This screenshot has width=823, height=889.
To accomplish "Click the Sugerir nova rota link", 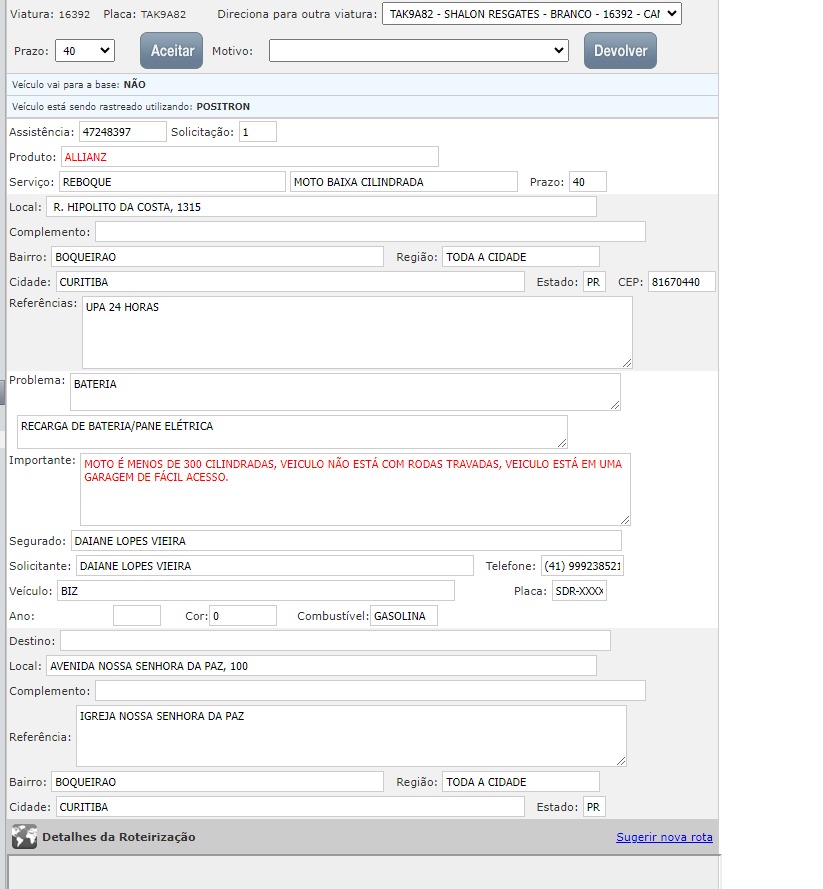I will (x=664, y=837).
